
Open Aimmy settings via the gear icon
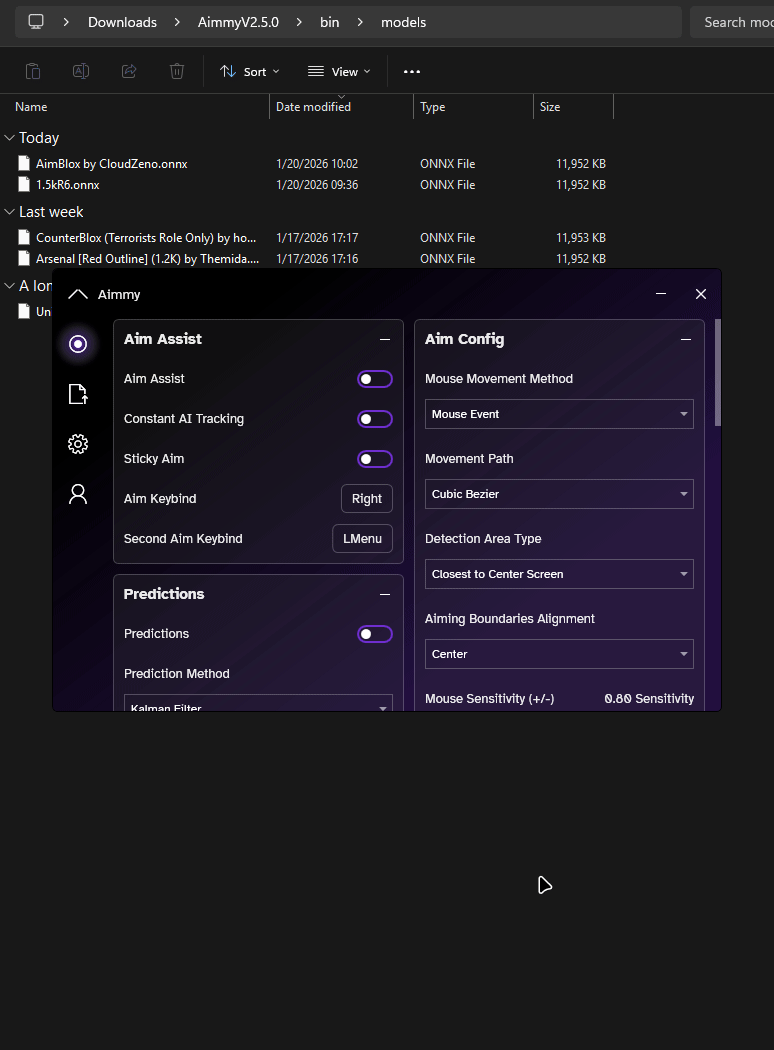78,444
